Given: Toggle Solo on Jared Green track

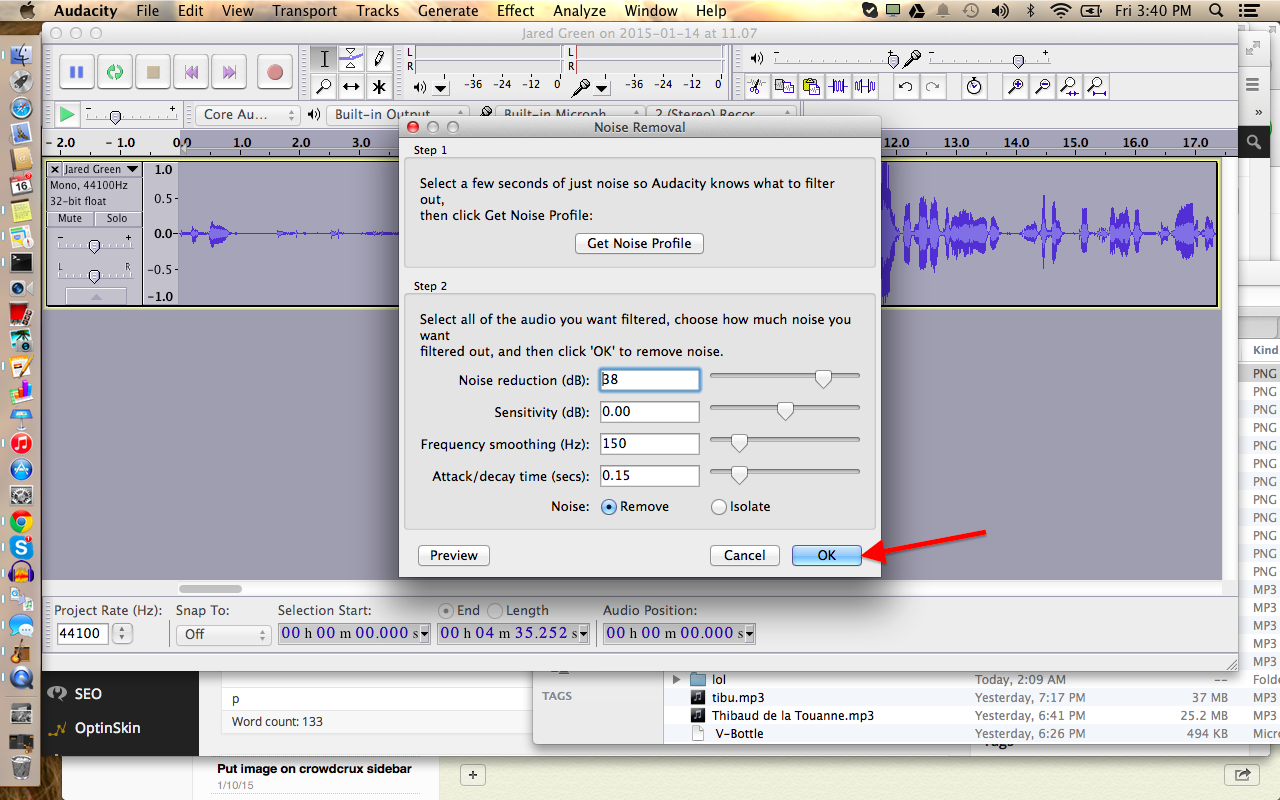Looking at the screenshot, I should pyautogui.click(x=117, y=218).
